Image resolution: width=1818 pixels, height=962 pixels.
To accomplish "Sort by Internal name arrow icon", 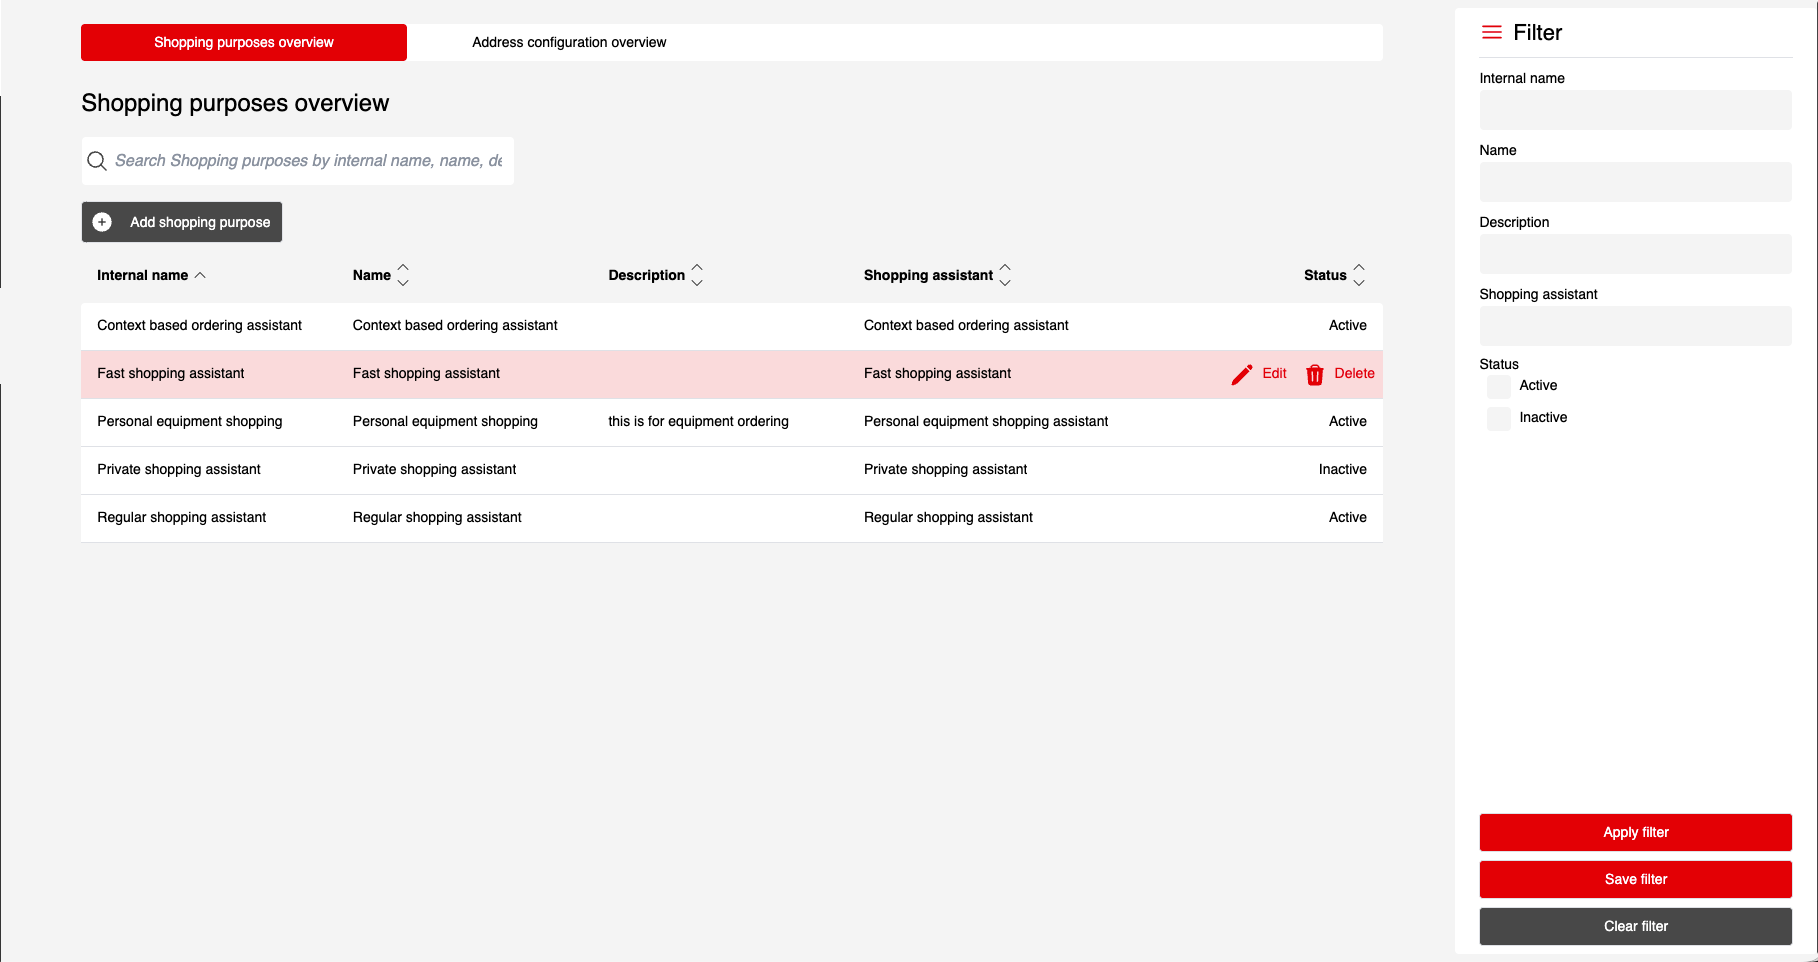I will coord(200,275).
